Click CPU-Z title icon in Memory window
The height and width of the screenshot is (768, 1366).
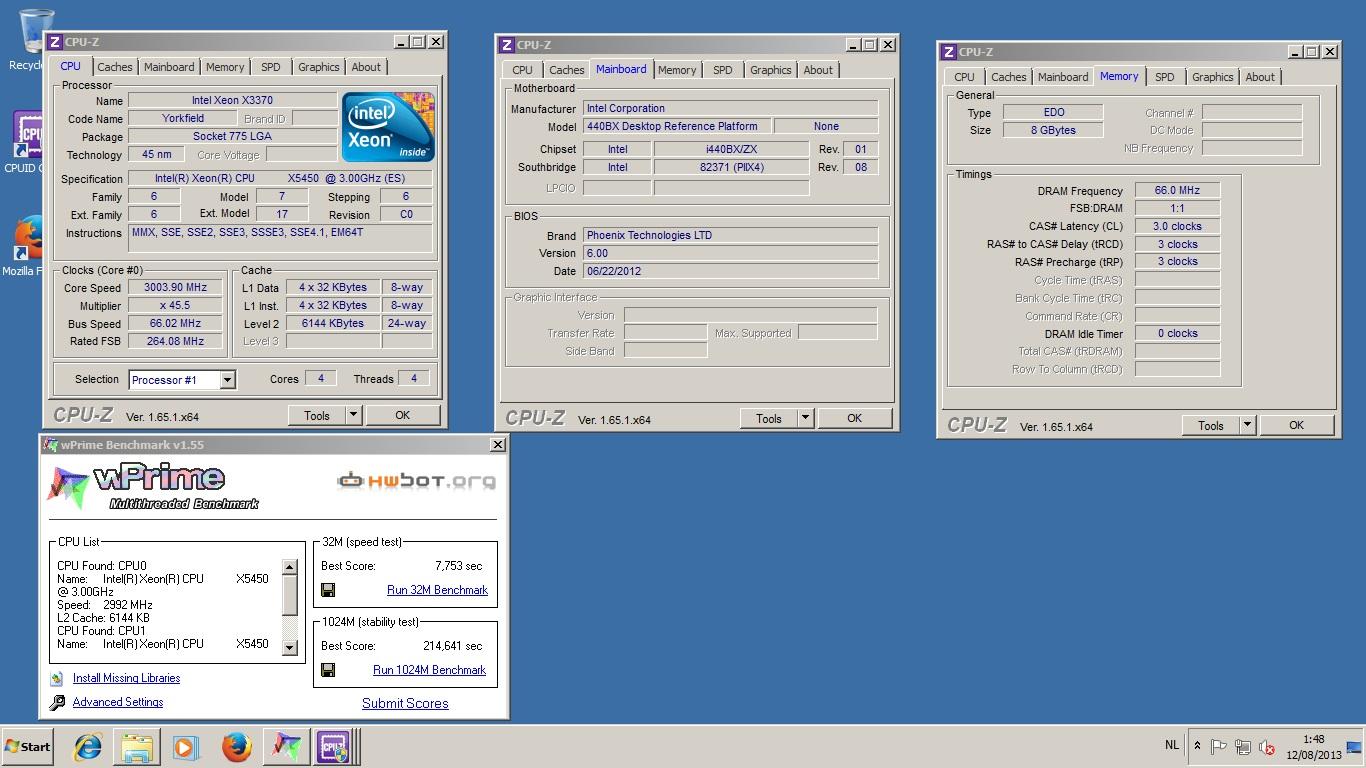[948, 52]
